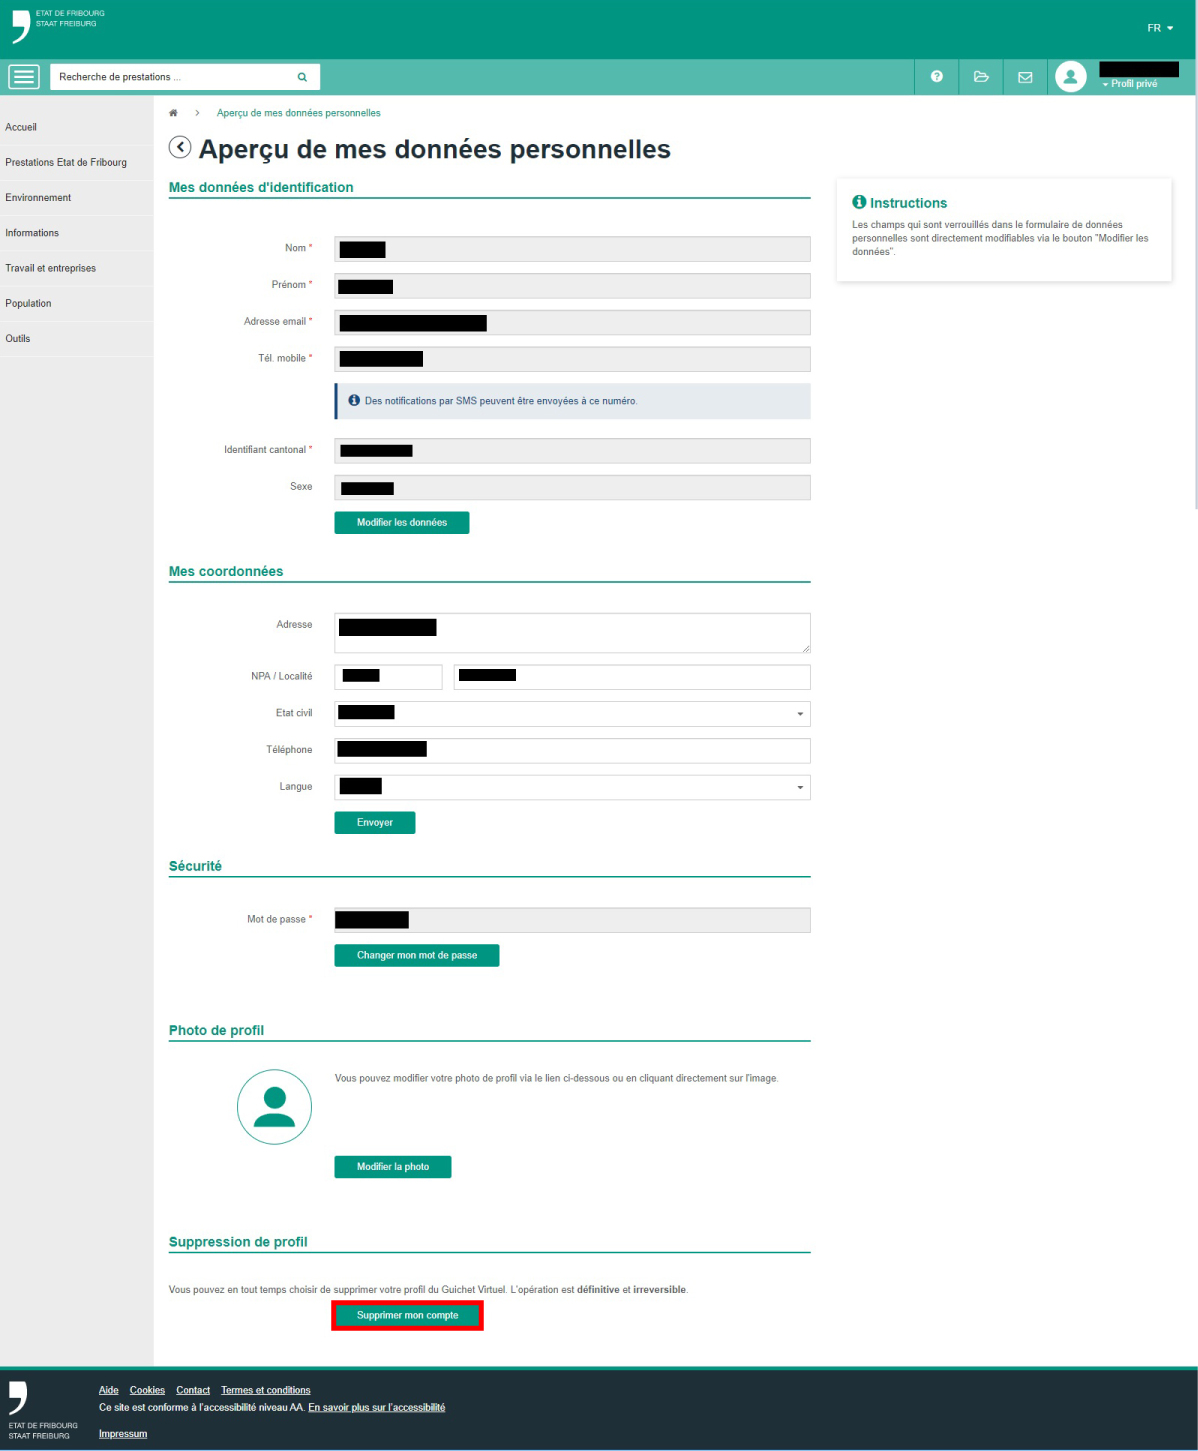Click the back arrow beside page title
1198x1451 pixels.
coord(180,148)
